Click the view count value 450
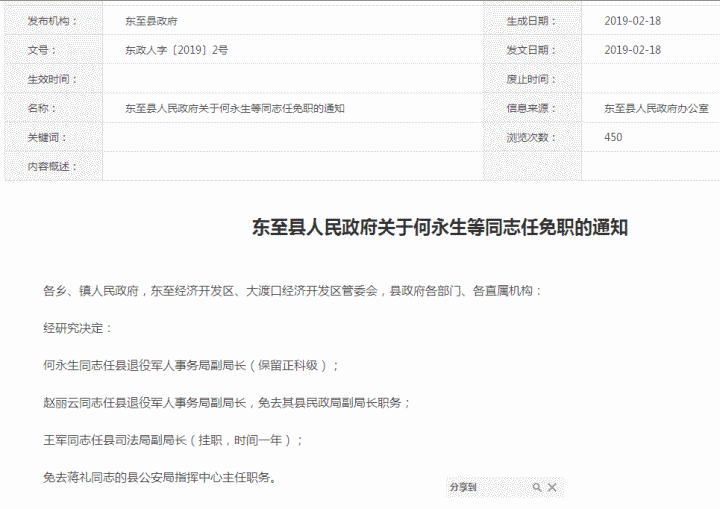Image resolution: width=720 pixels, height=509 pixels. coord(613,137)
